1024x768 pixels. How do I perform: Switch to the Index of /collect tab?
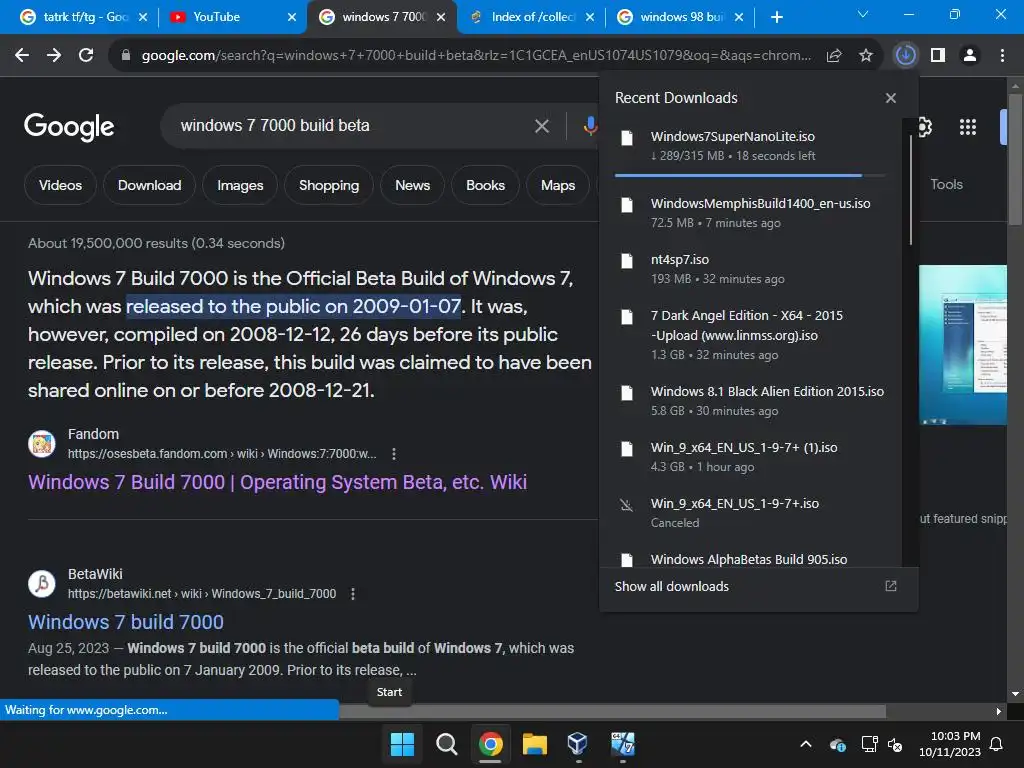pos(533,17)
